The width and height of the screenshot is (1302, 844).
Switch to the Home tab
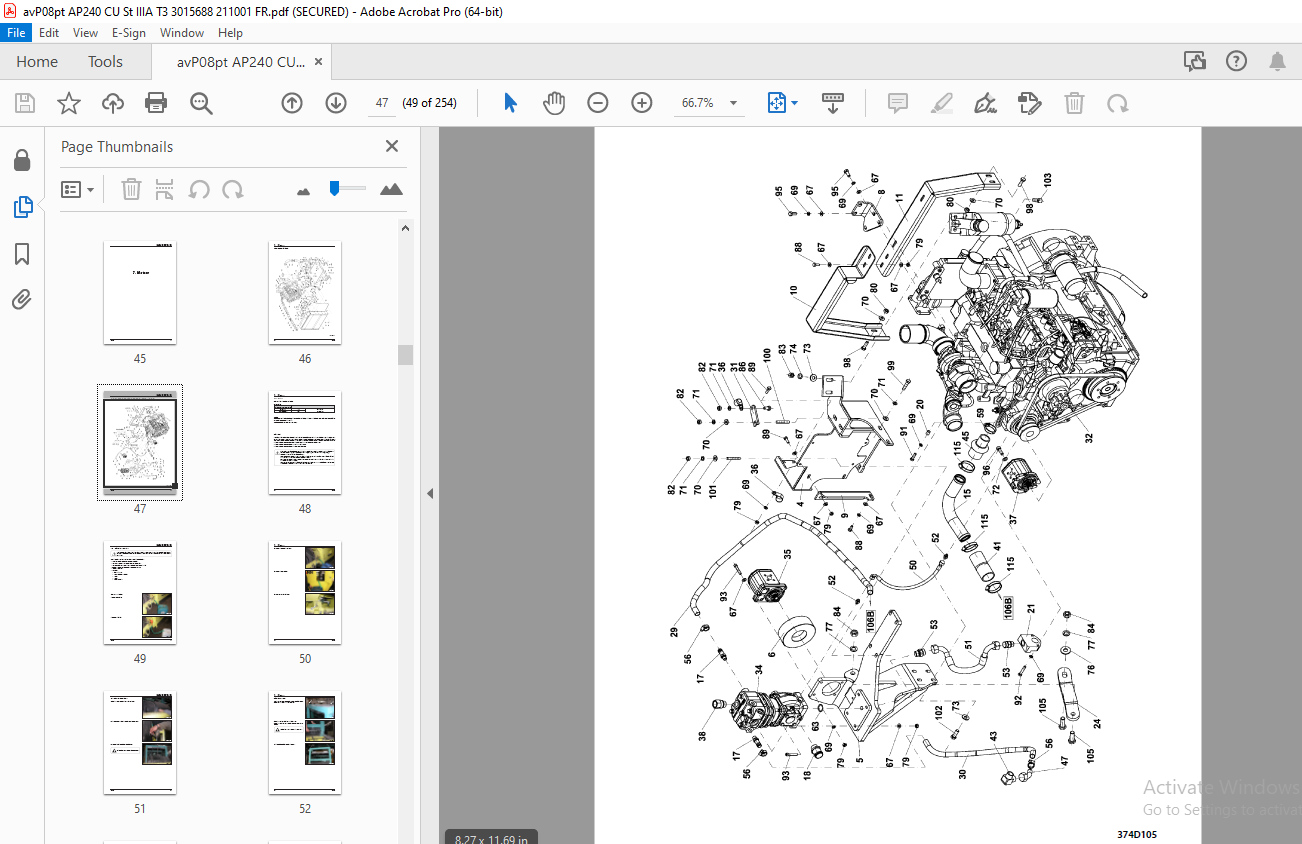(x=37, y=62)
